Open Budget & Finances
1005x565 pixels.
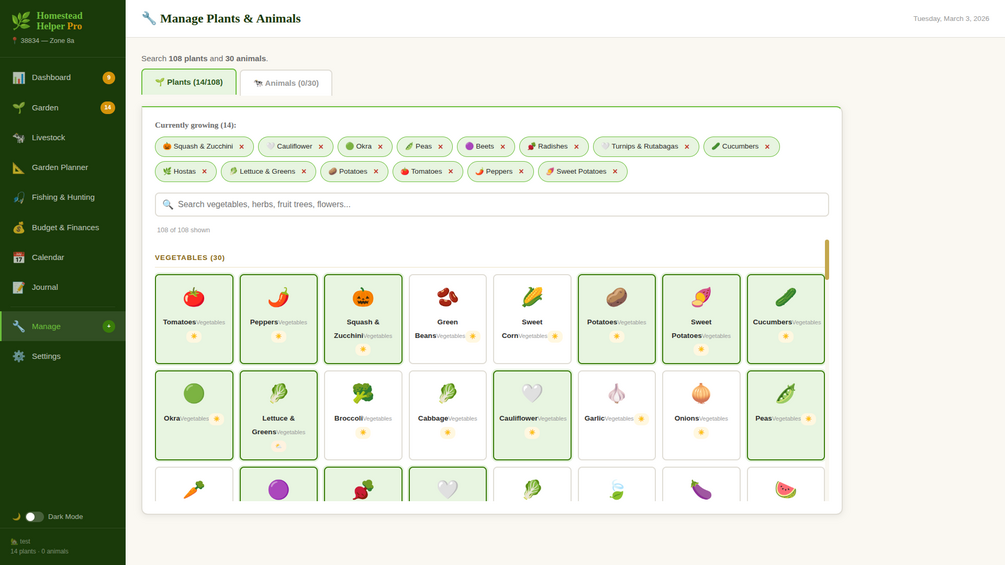pyautogui.click(x=63, y=227)
